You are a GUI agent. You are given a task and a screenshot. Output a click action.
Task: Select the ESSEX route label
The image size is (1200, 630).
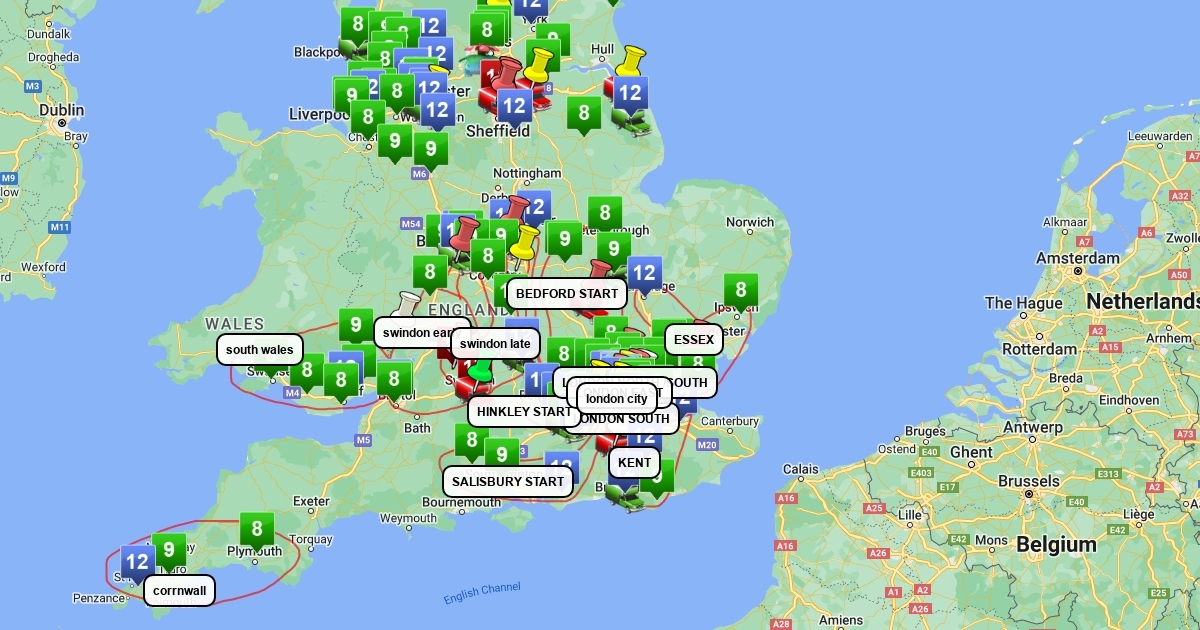coord(693,340)
